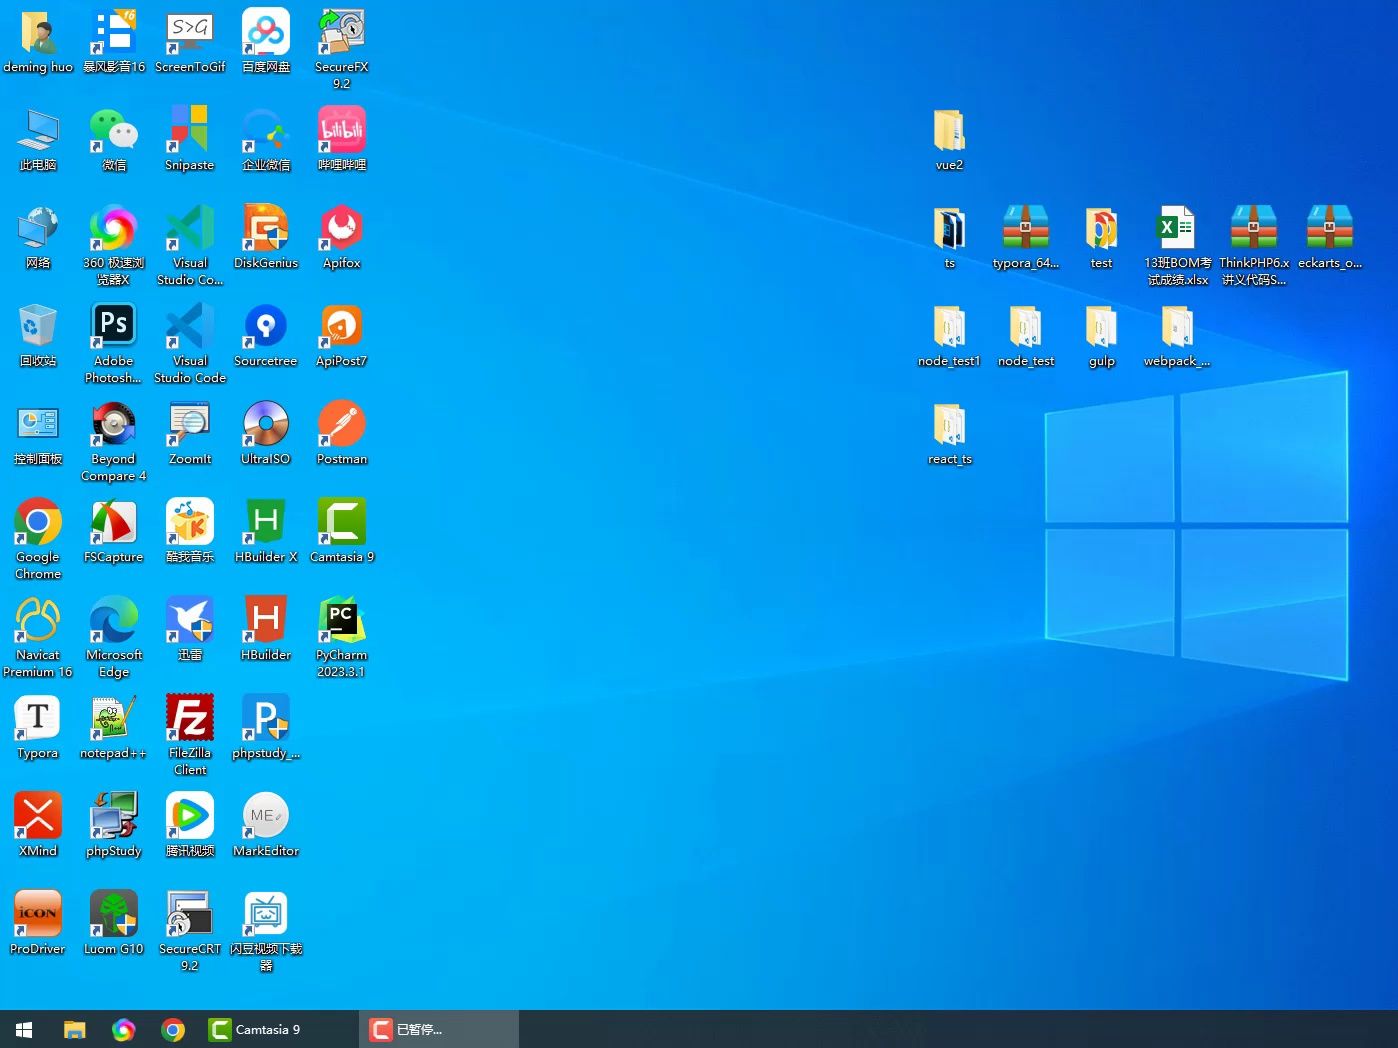Open the Recycle Bin (回收站) icon
1398x1048 pixels.
click(38, 336)
